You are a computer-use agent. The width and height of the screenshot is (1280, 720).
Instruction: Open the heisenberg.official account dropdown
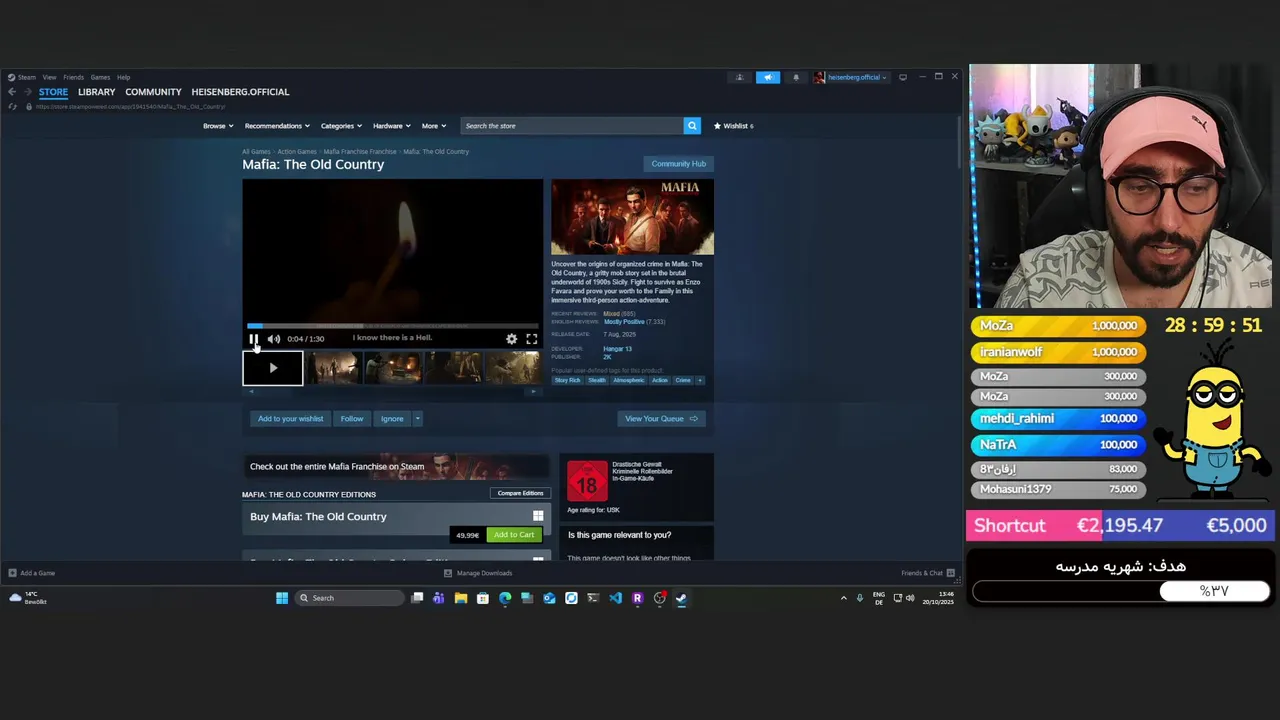pos(850,77)
